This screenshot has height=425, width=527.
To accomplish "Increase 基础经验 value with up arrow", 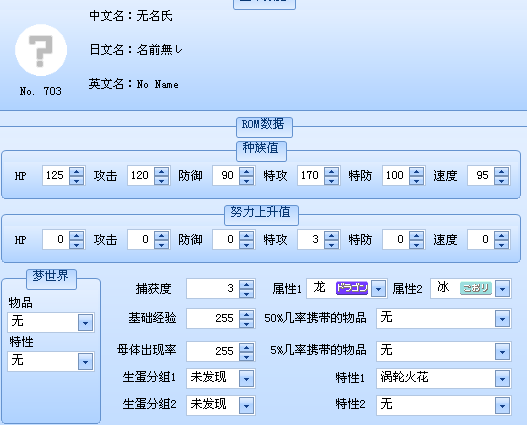I will [247, 314].
